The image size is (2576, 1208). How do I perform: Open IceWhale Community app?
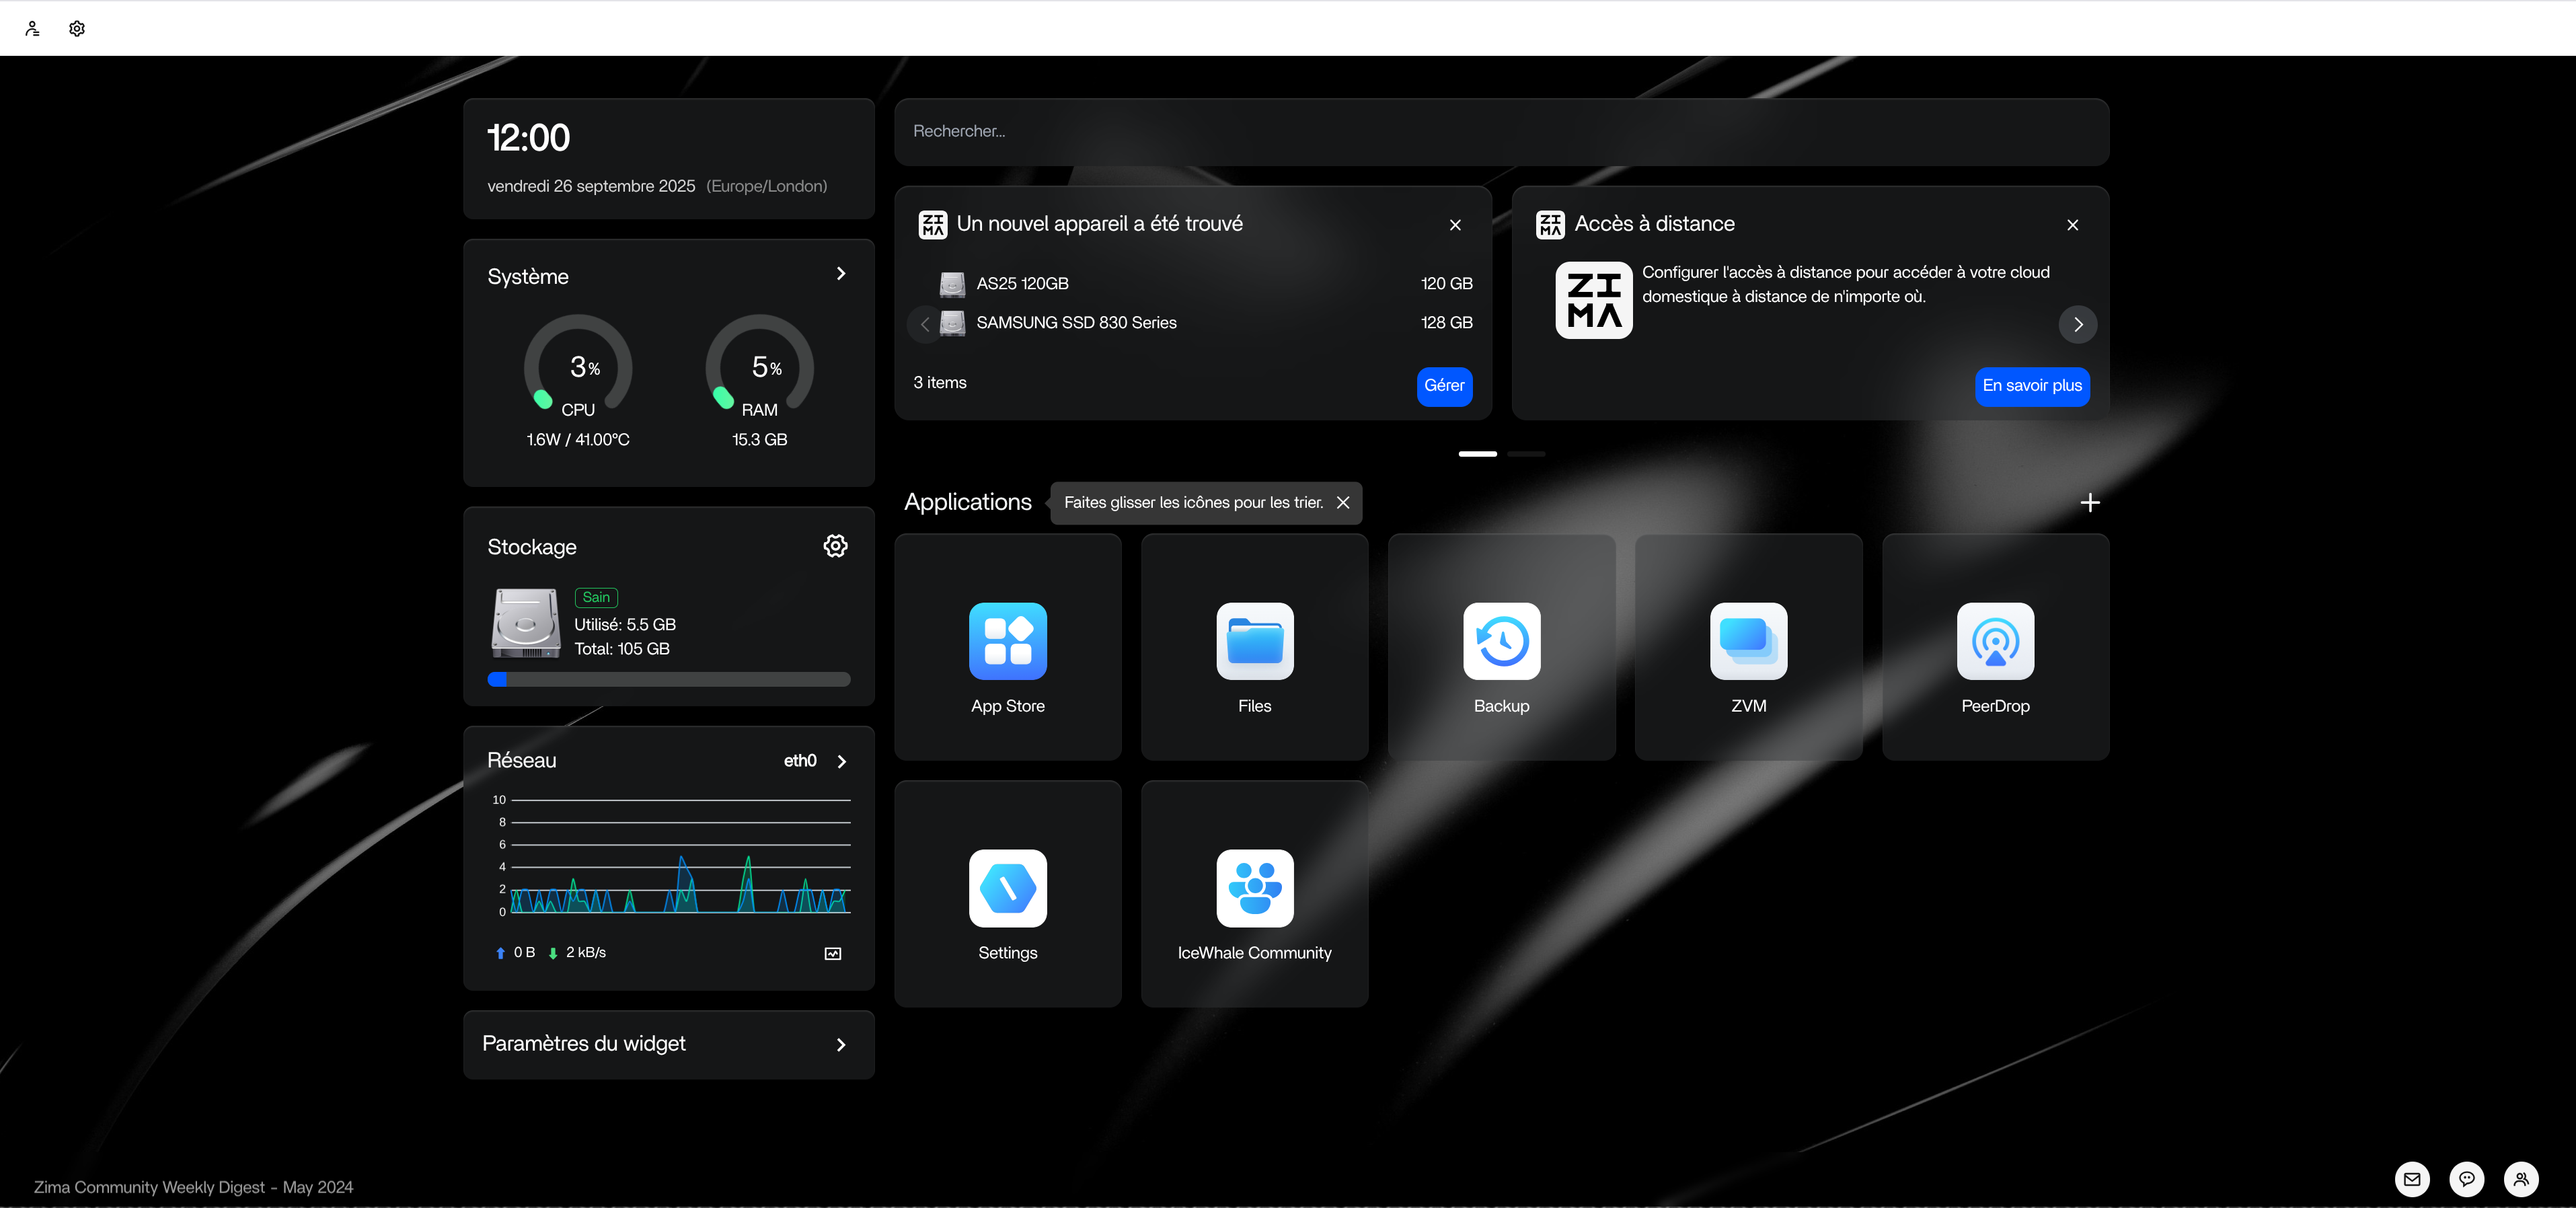coord(1254,889)
